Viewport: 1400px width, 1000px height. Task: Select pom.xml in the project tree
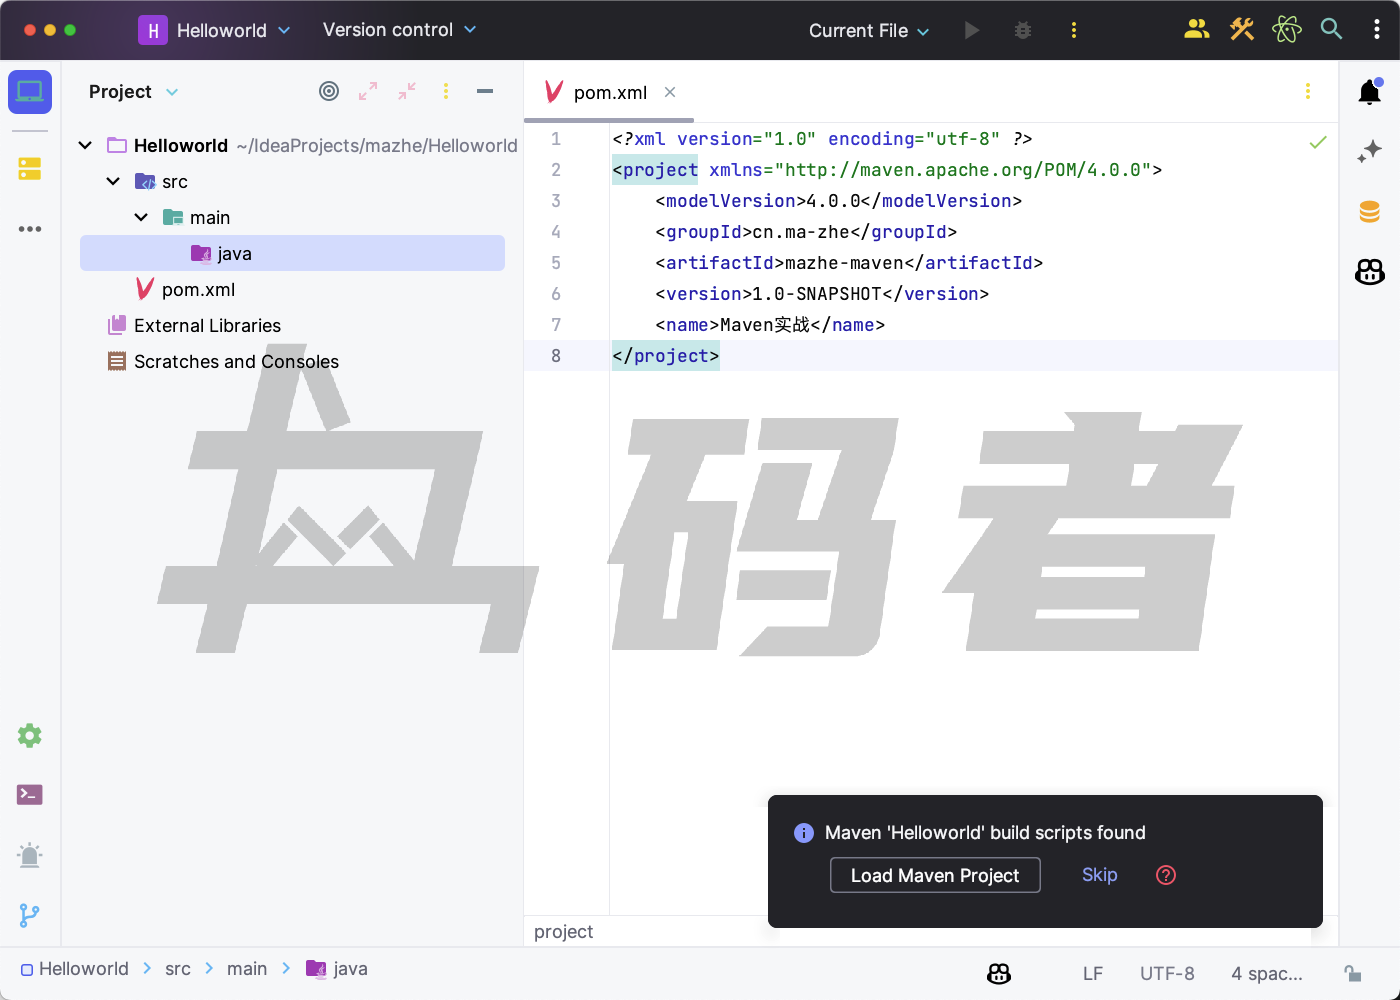[198, 290]
